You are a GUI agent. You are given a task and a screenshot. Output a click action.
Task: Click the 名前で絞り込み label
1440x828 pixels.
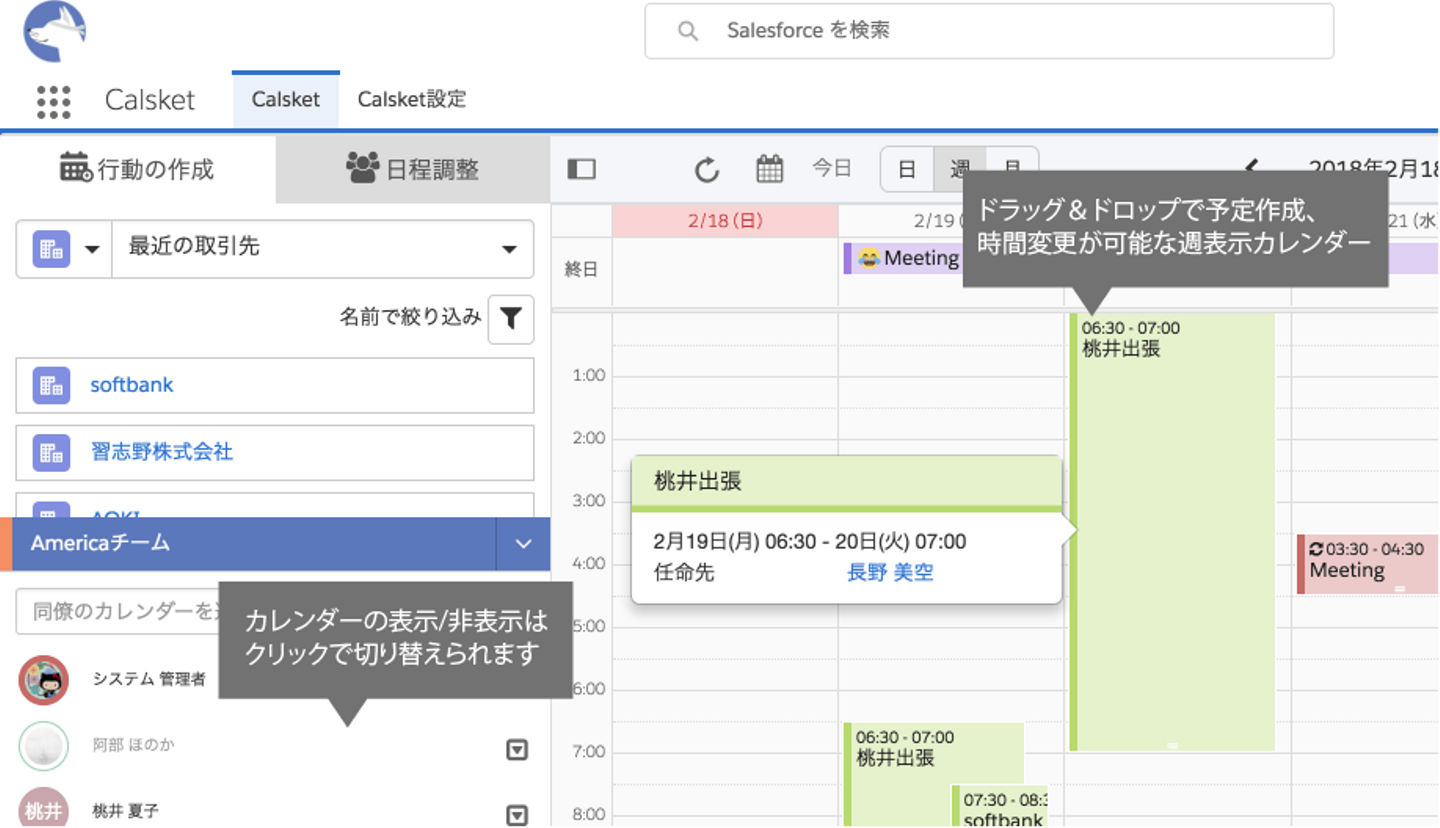410,318
